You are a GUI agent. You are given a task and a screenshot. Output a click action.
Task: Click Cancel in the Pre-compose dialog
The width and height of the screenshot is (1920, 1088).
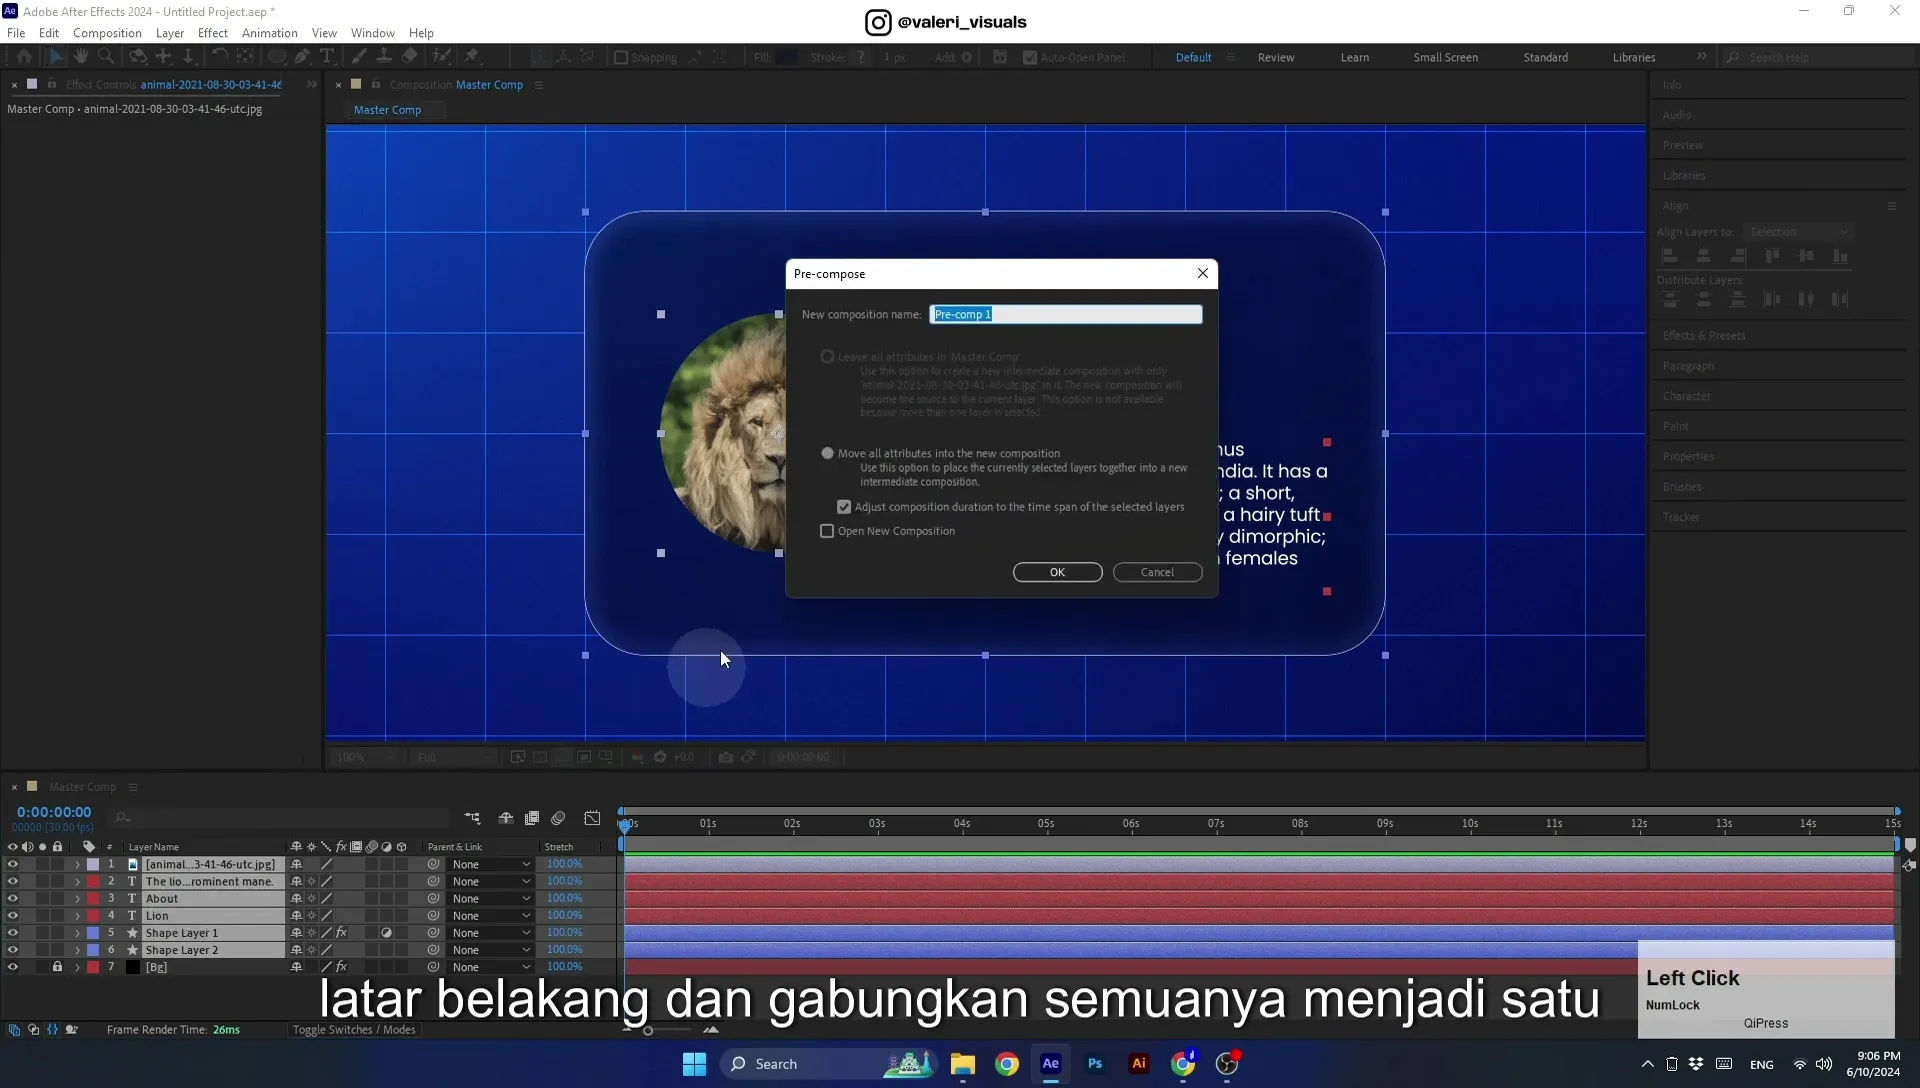tap(1158, 572)
